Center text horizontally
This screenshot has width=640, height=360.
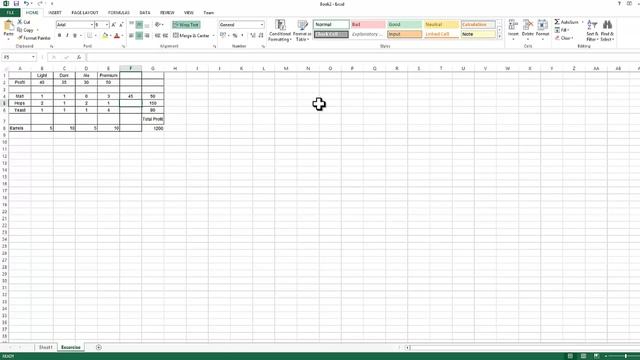click(139, 36)
